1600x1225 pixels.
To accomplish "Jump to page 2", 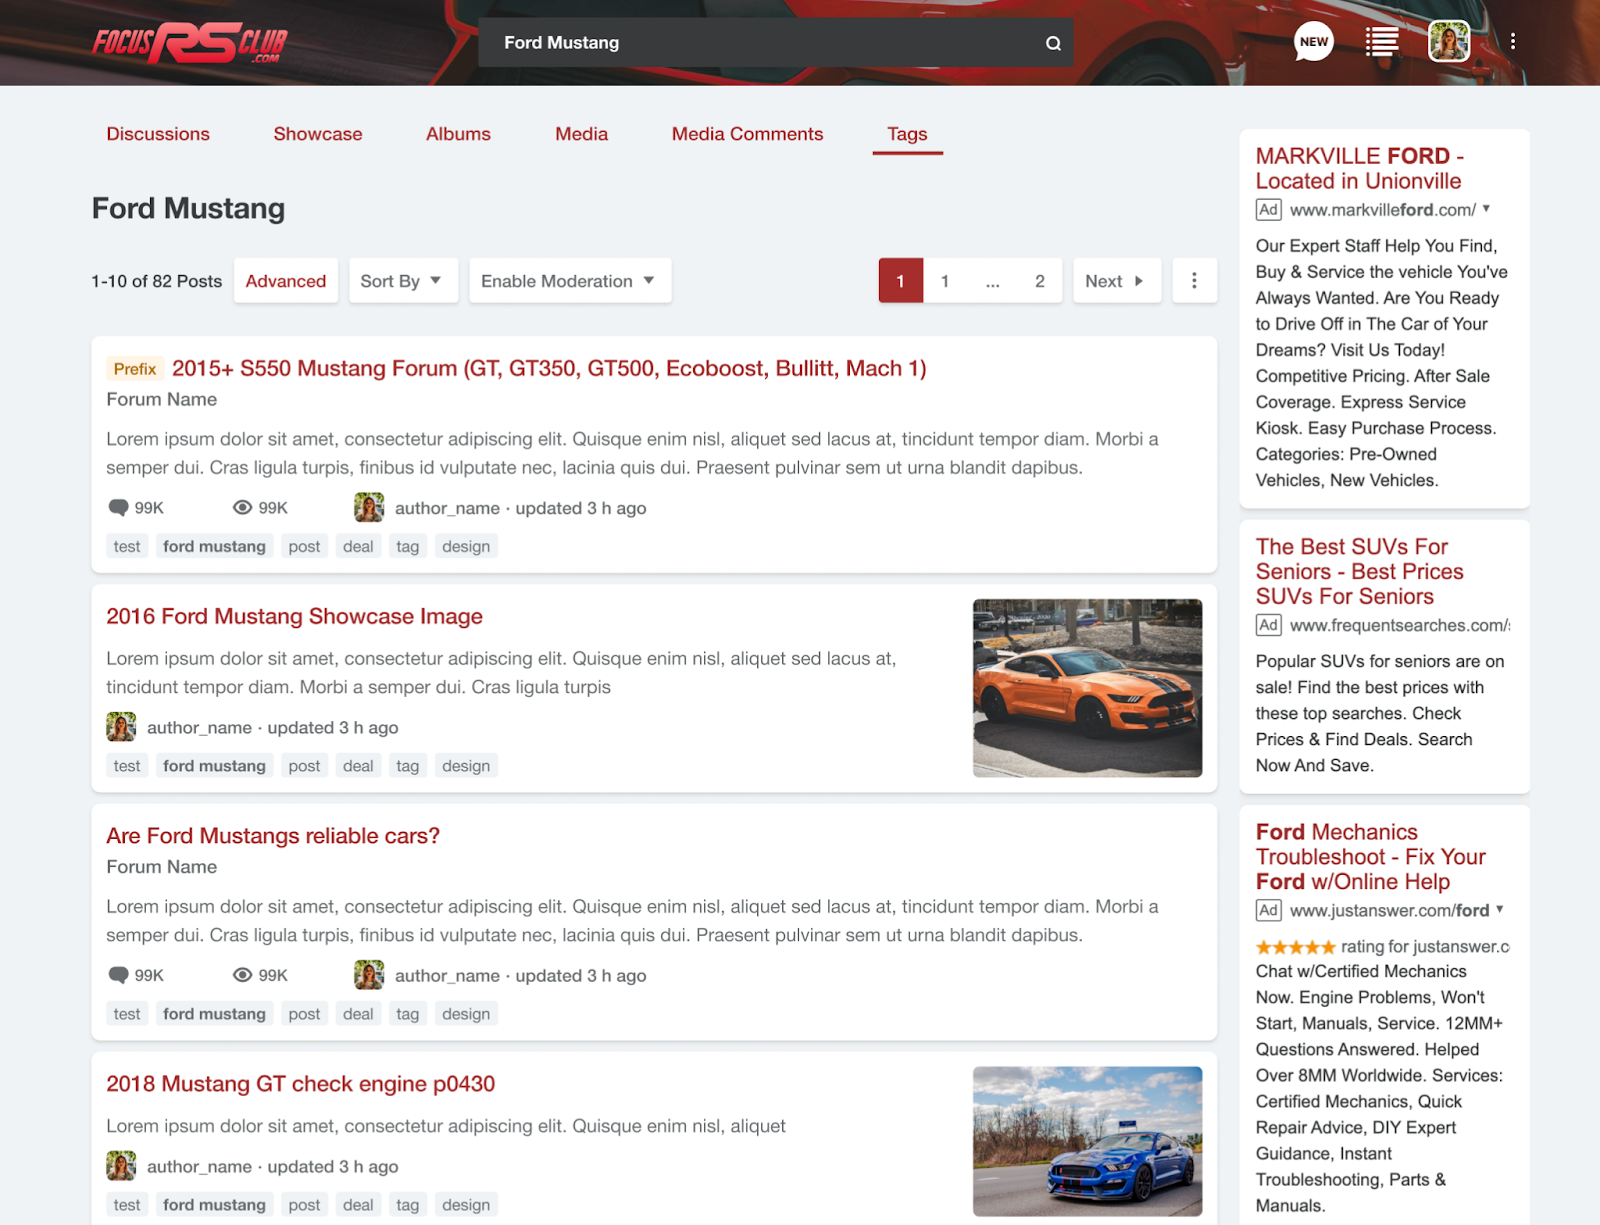I will (x=1040, y=281).
